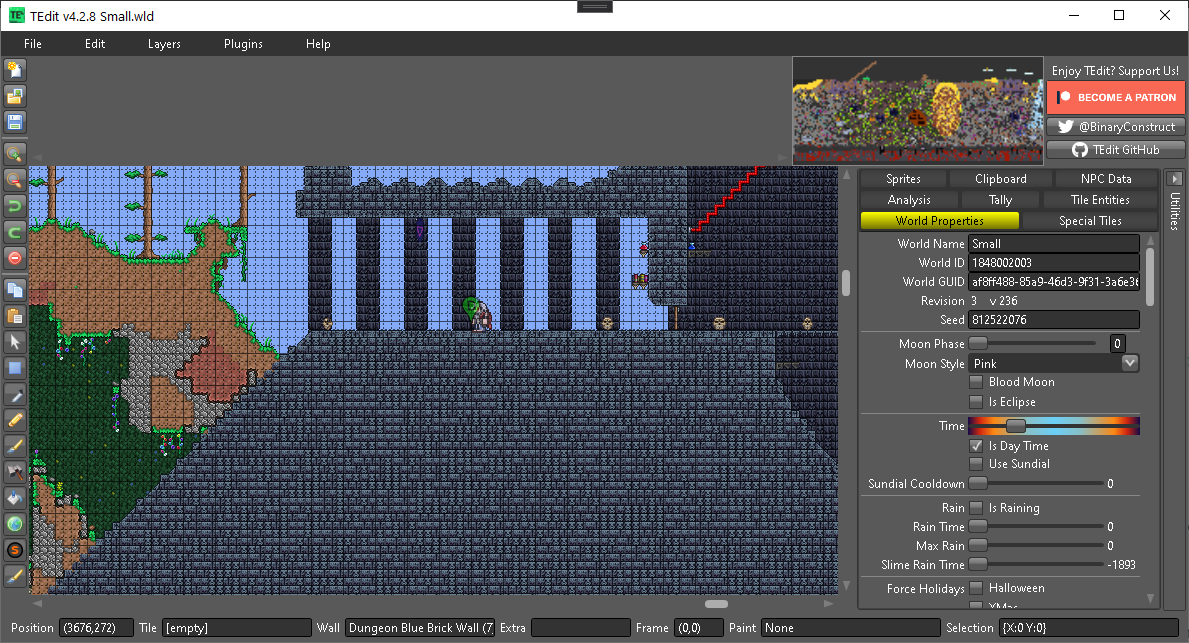
Task: Open the Plugins menu
Action: (242, 44)
